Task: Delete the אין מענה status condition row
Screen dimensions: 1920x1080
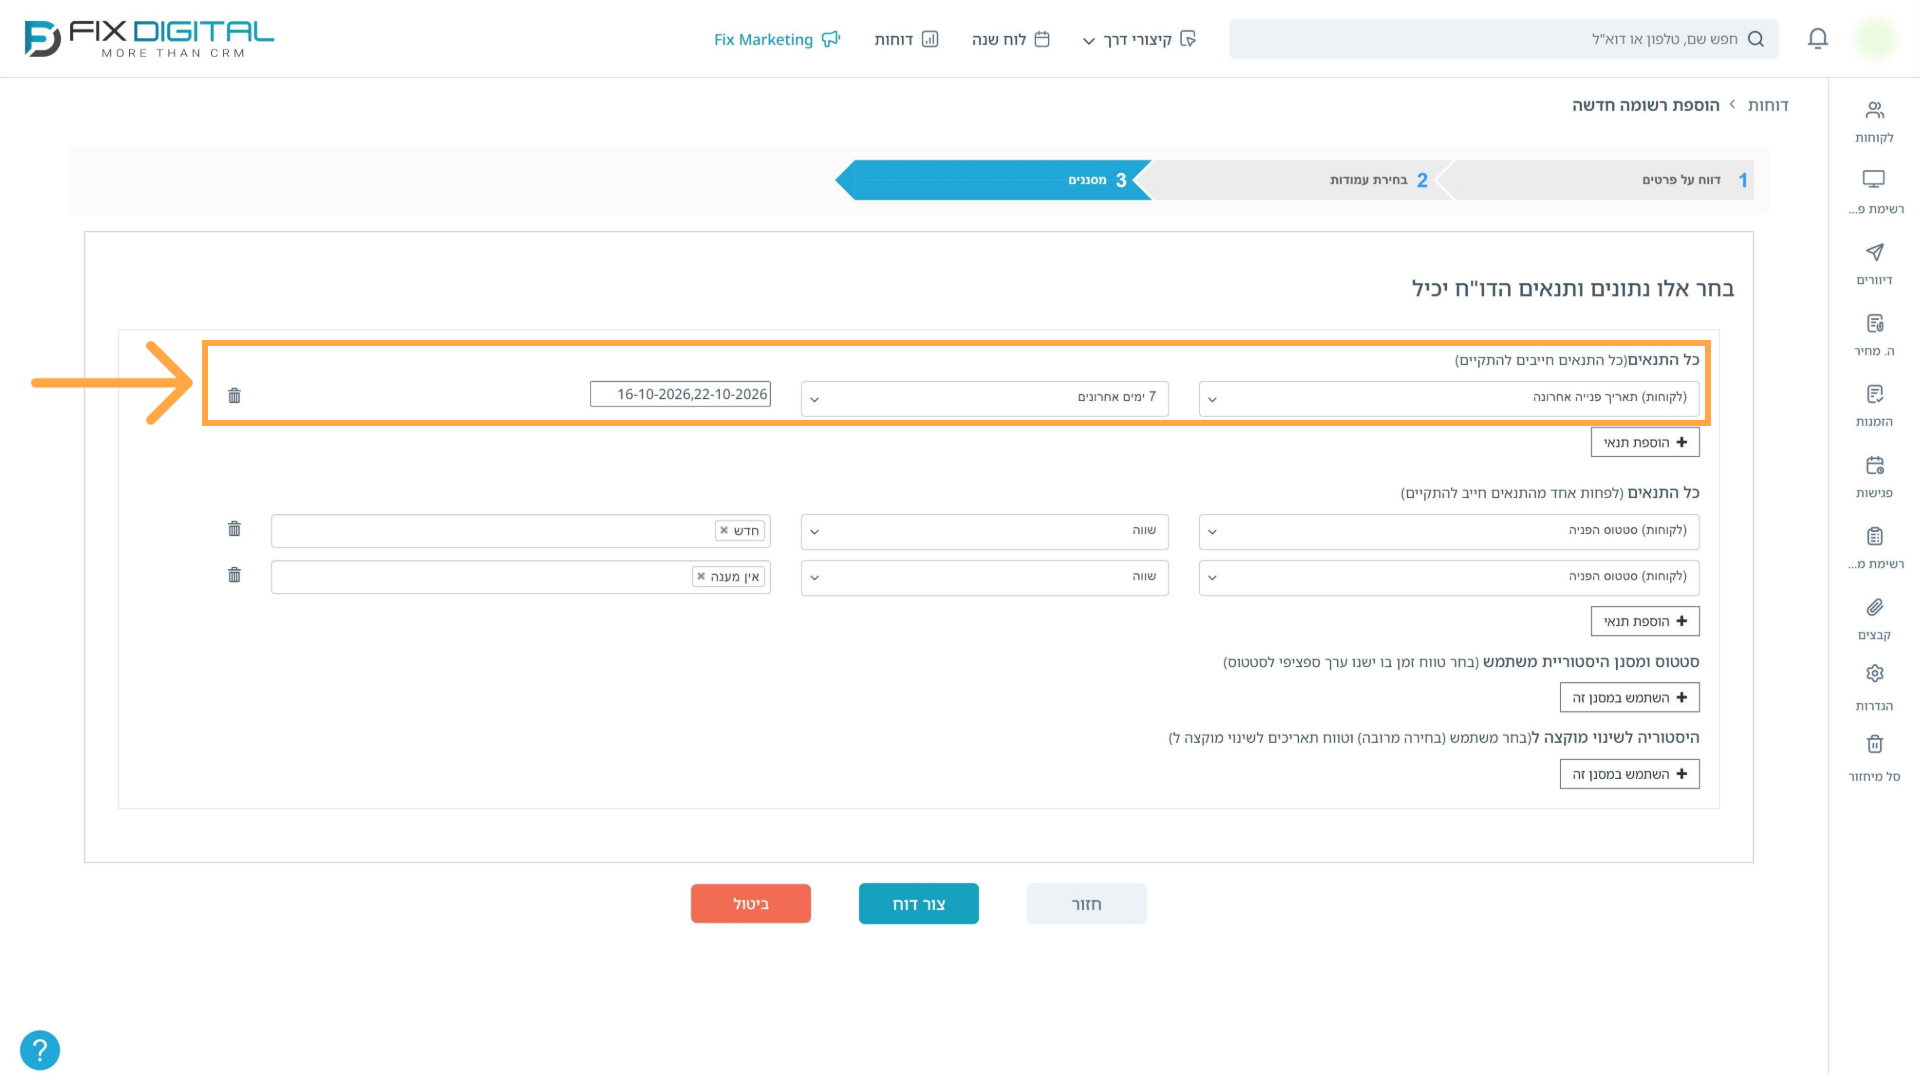Action: pos(234,575)
